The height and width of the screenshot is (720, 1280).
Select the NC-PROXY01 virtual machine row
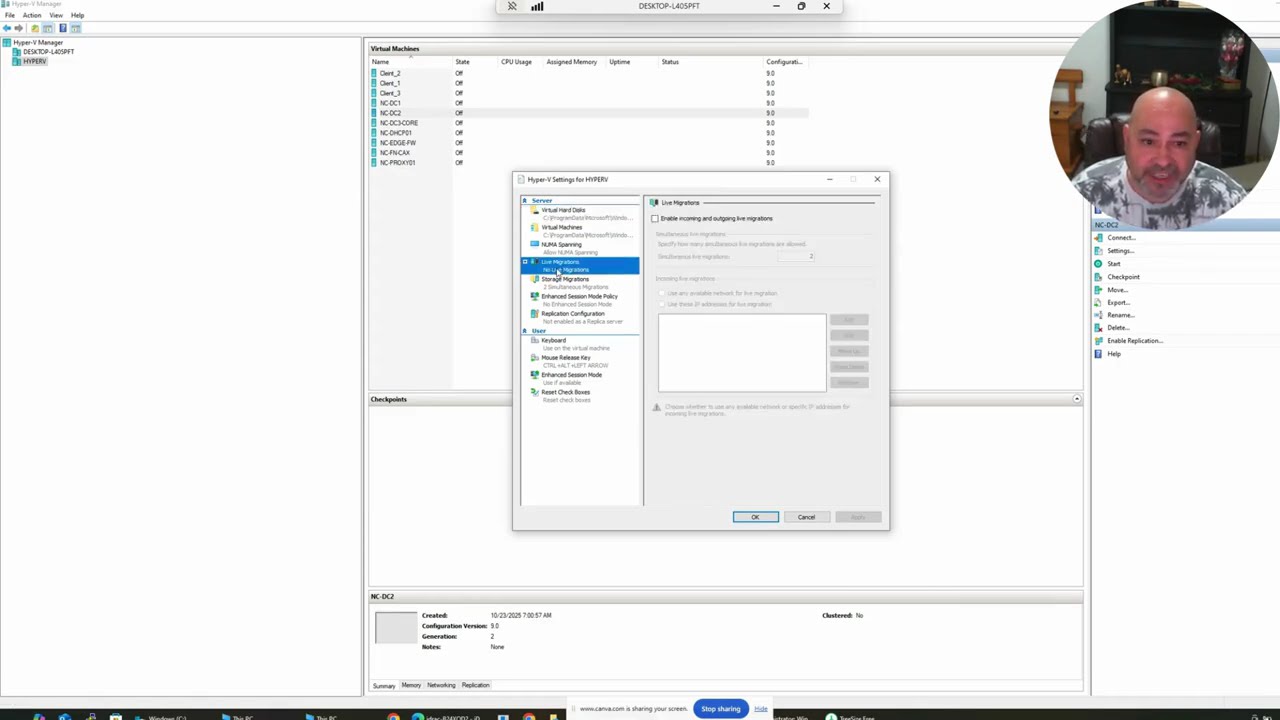coord(588,162)
